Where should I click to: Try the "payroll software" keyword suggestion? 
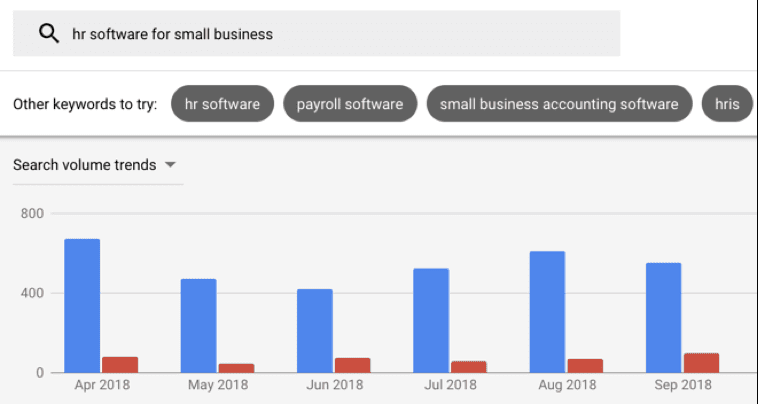(349, 104)
